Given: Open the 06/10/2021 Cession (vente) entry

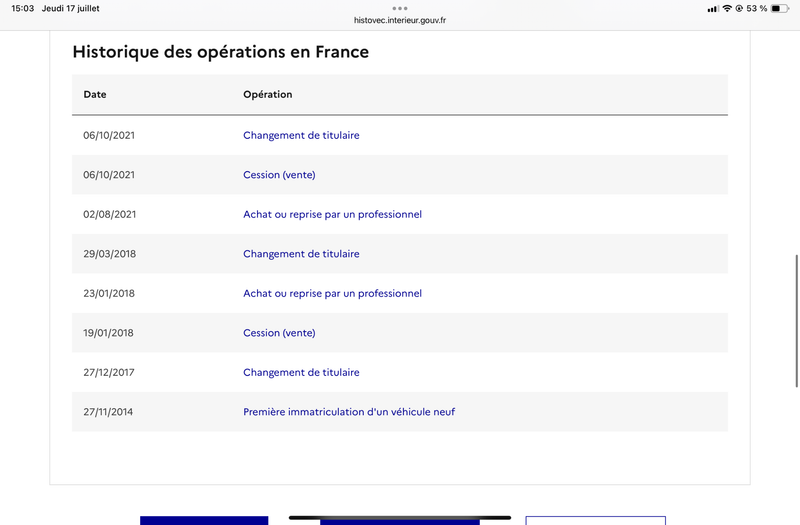Looking at the screenshot, I should pos(279,174).
